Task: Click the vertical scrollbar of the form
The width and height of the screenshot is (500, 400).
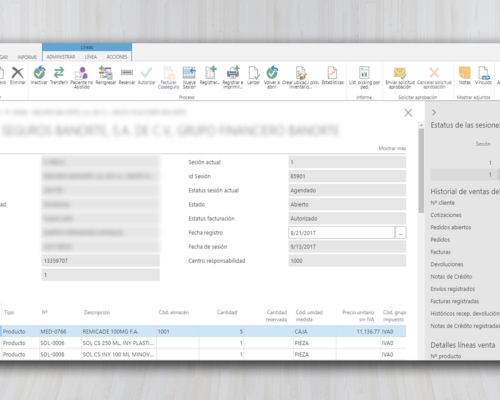Action: (421, 171)
